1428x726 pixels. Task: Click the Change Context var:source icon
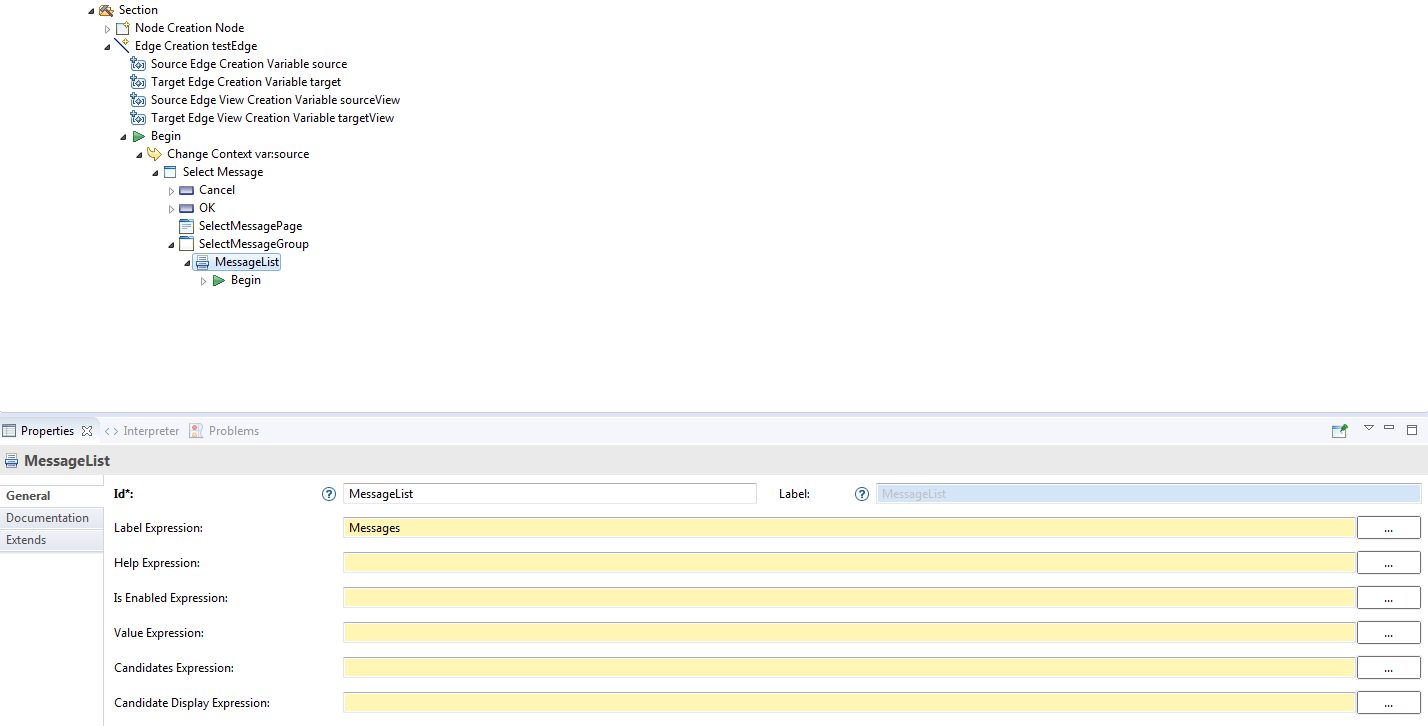pyautogui.click(x=154, y=154)
